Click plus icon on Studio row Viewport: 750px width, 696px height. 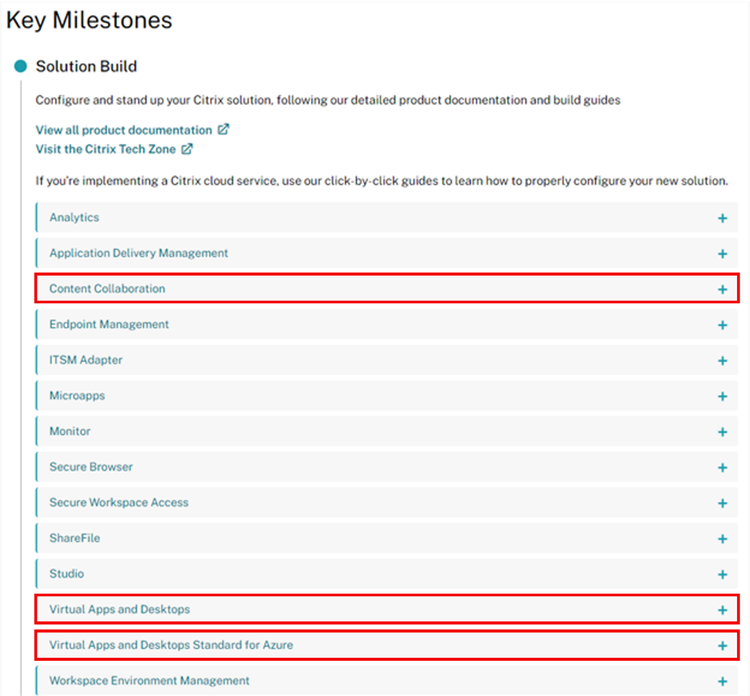click(x=722, y=574)
